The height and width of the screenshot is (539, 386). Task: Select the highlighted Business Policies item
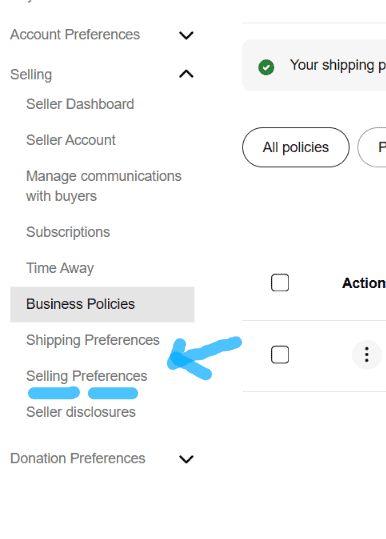pos(102,304)
